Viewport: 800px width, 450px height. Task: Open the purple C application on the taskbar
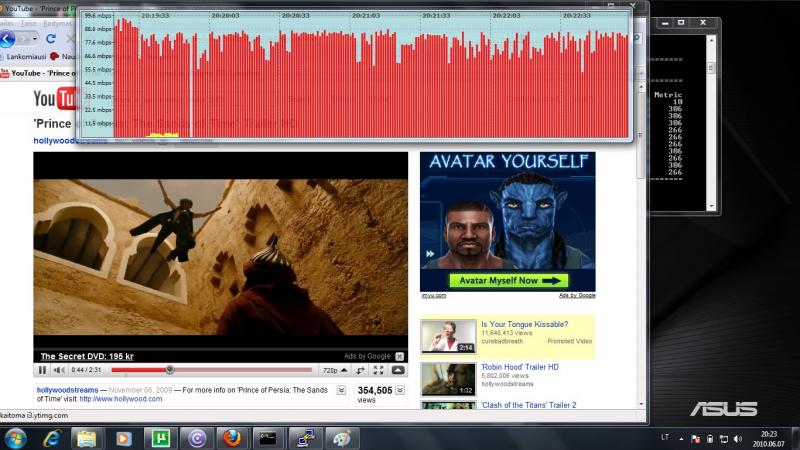click(196, 438)
